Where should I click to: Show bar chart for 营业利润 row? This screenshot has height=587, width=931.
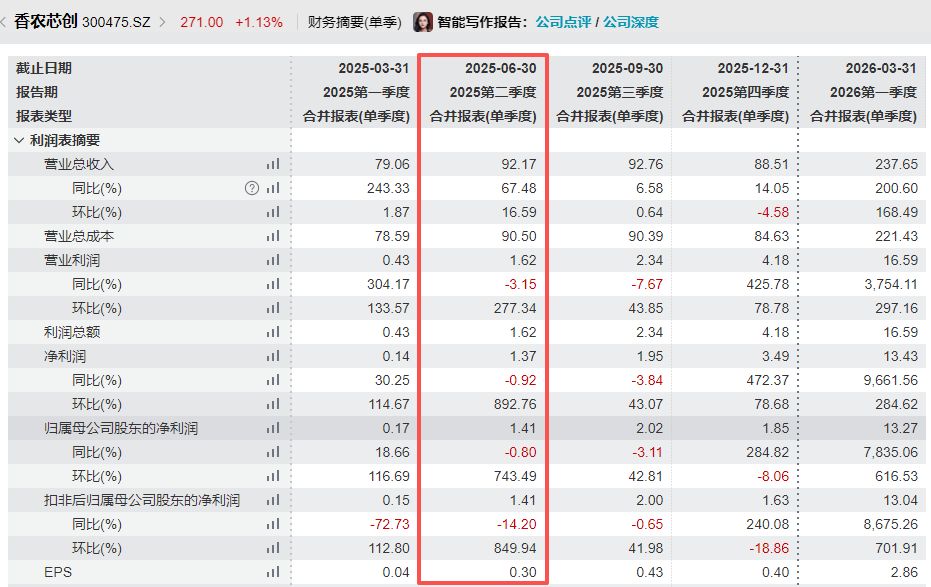pos(273,260)
